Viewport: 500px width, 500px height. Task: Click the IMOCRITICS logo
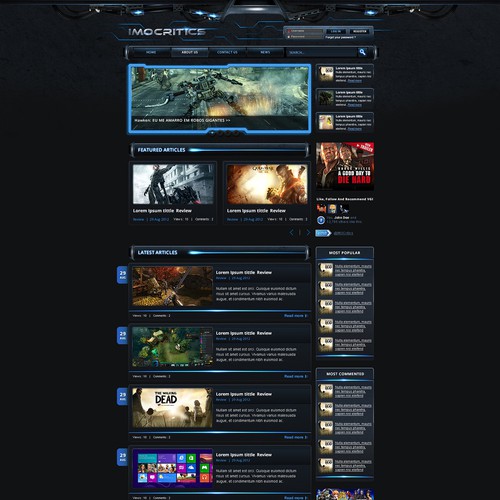pos(167,32)
